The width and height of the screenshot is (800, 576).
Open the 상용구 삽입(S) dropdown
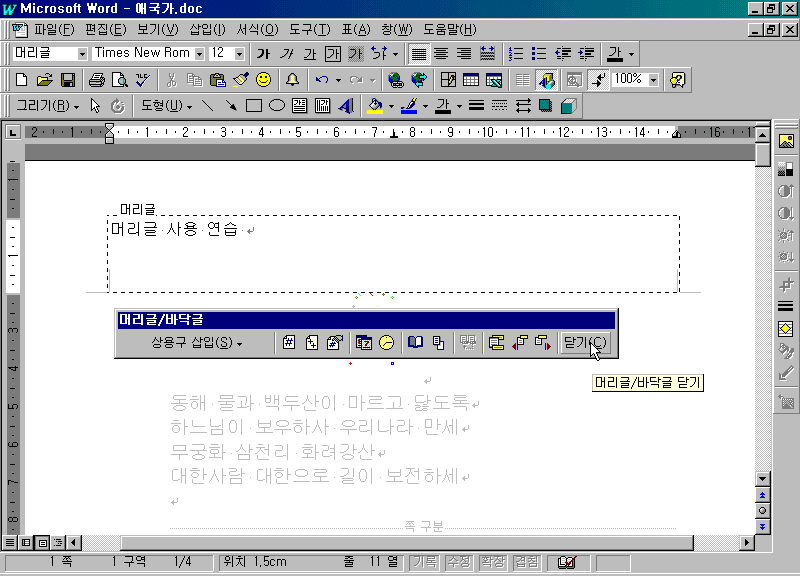coord(196,342)
